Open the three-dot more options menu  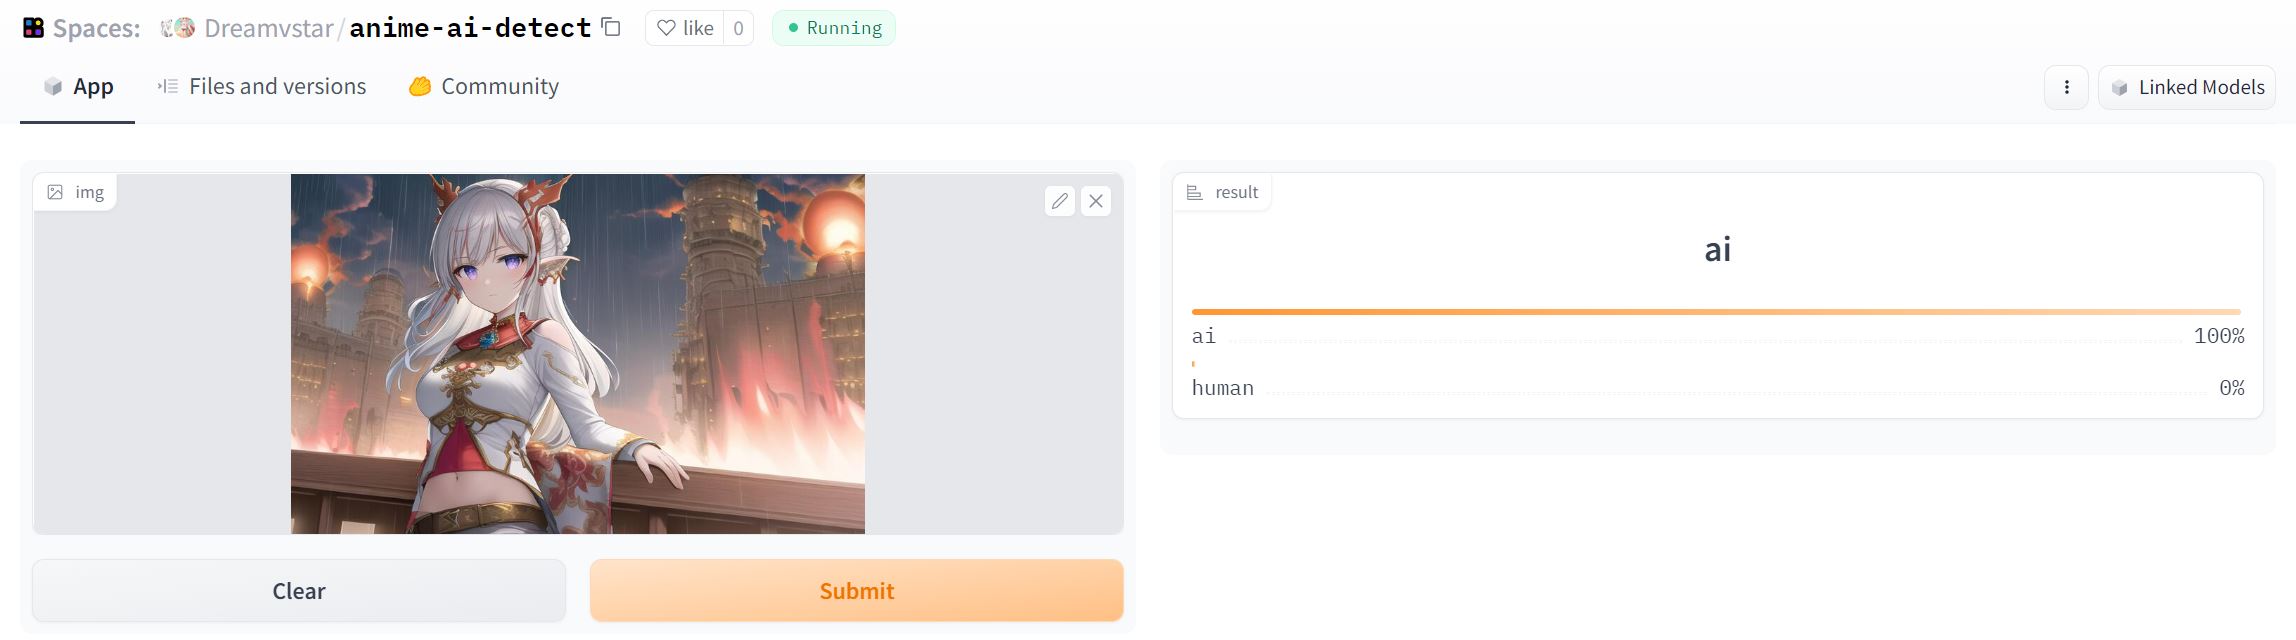point(2066,87)
